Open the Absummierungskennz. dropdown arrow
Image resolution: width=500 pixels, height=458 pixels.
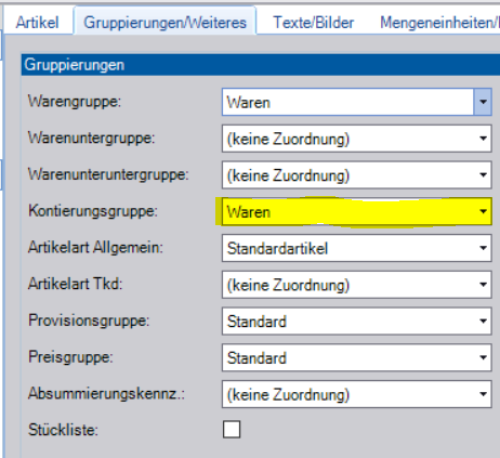point(483,394)
